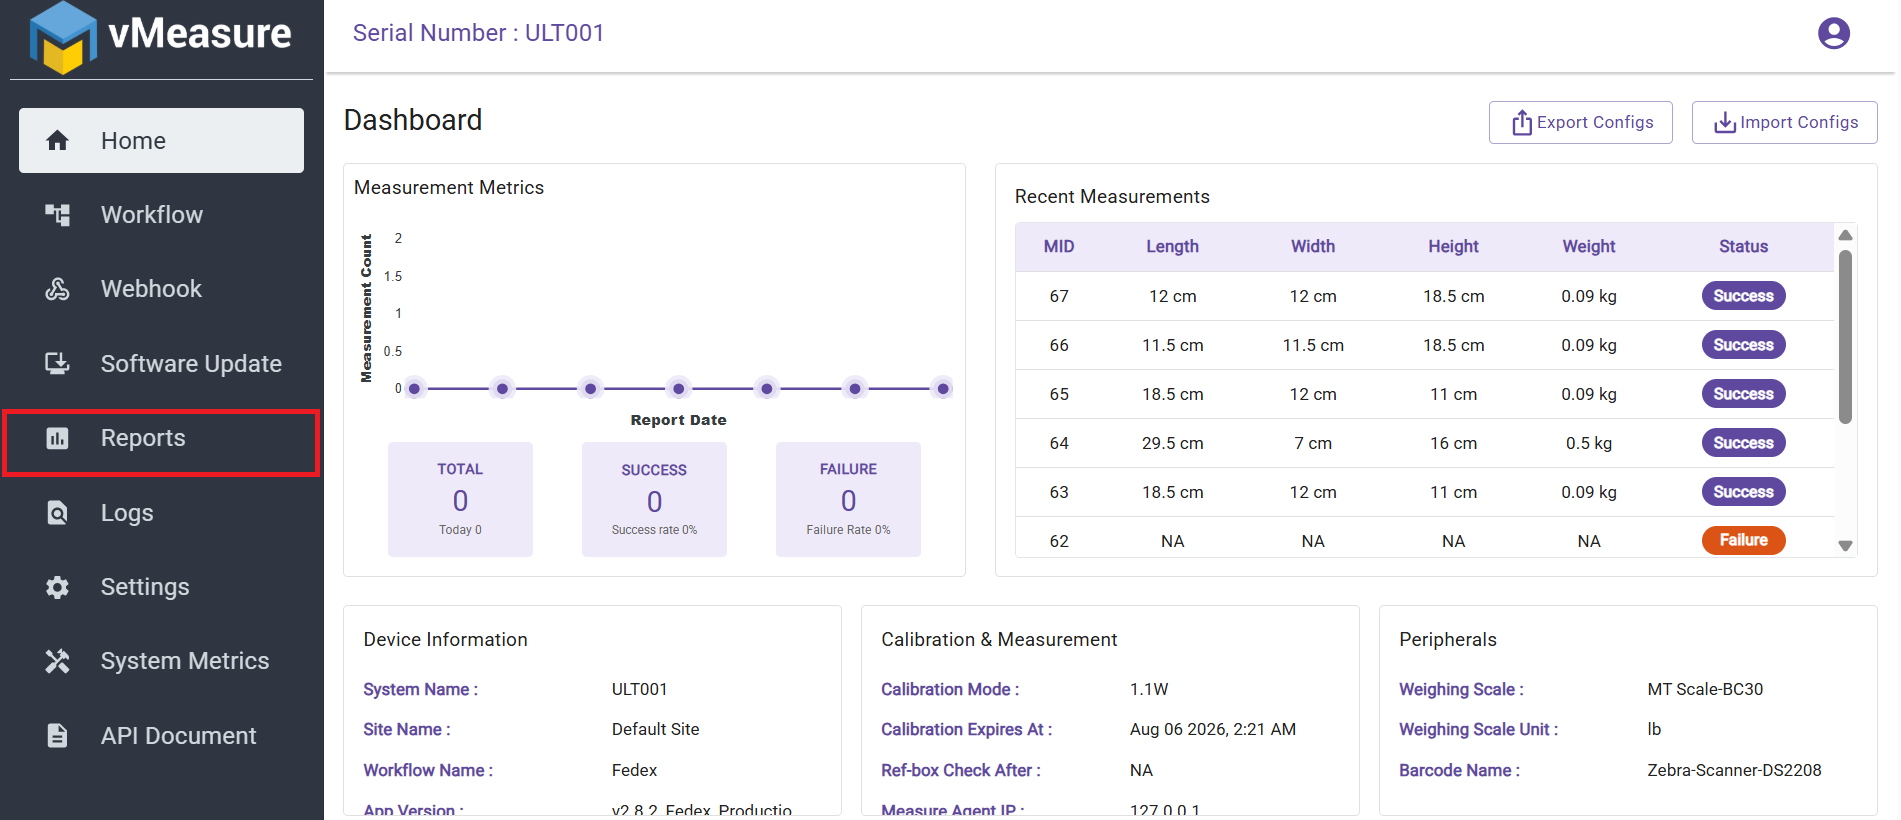
Task: Click the vMeasure cube logo
Action: pyautogui.click(x=64, y=38)
